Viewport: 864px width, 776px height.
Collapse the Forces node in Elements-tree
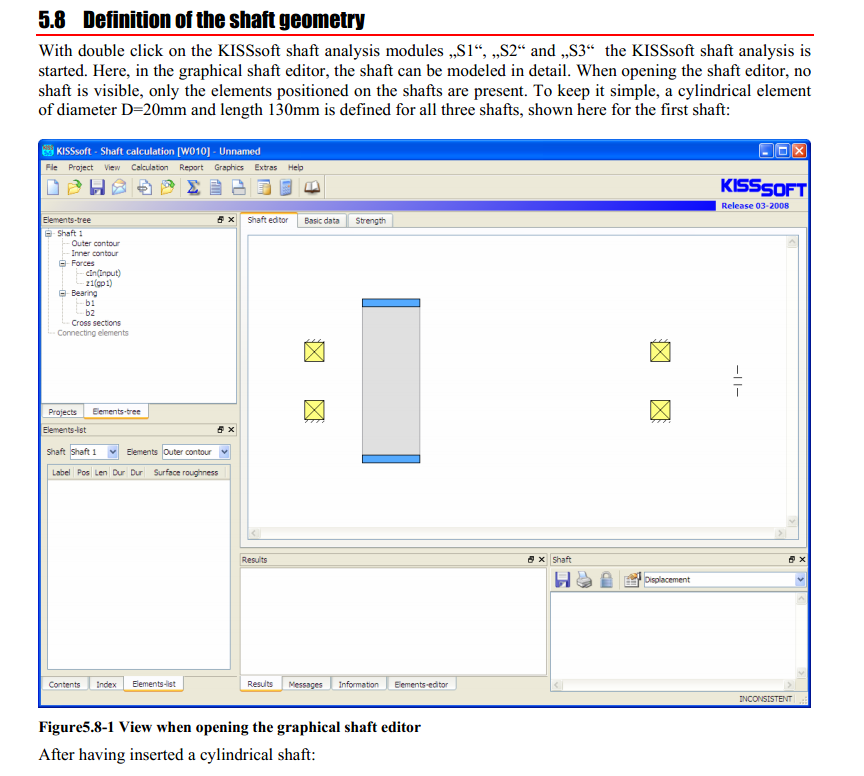[62, 263]
